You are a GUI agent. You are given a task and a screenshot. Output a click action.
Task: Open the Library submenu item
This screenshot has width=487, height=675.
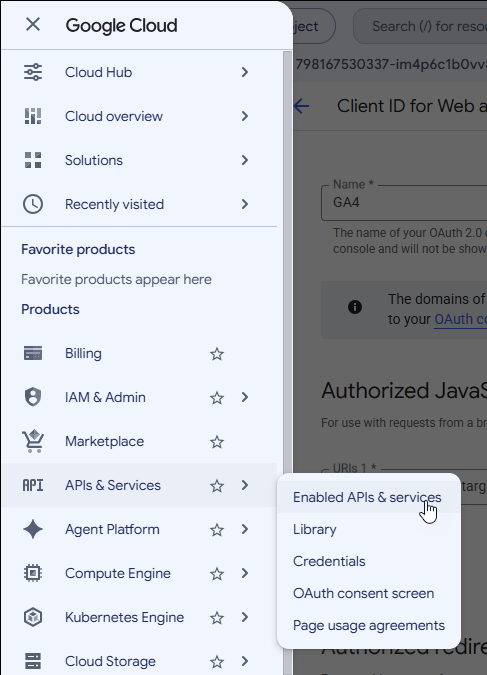(x=369, y=529)
